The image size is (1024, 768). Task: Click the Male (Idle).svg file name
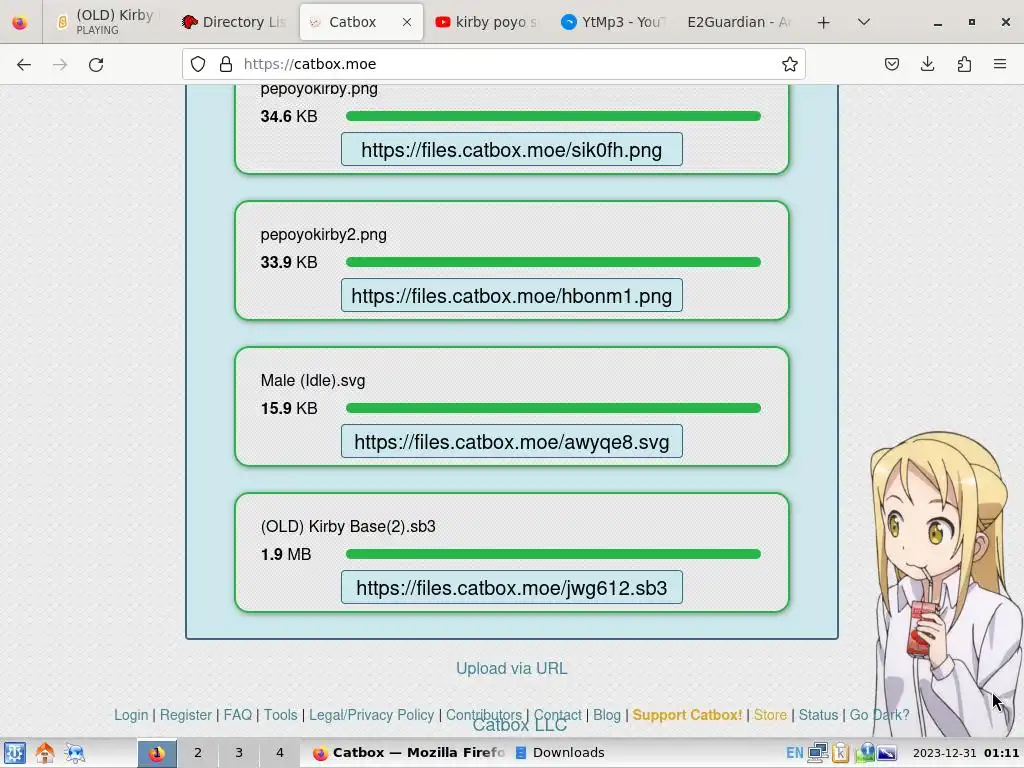point(313,380)
